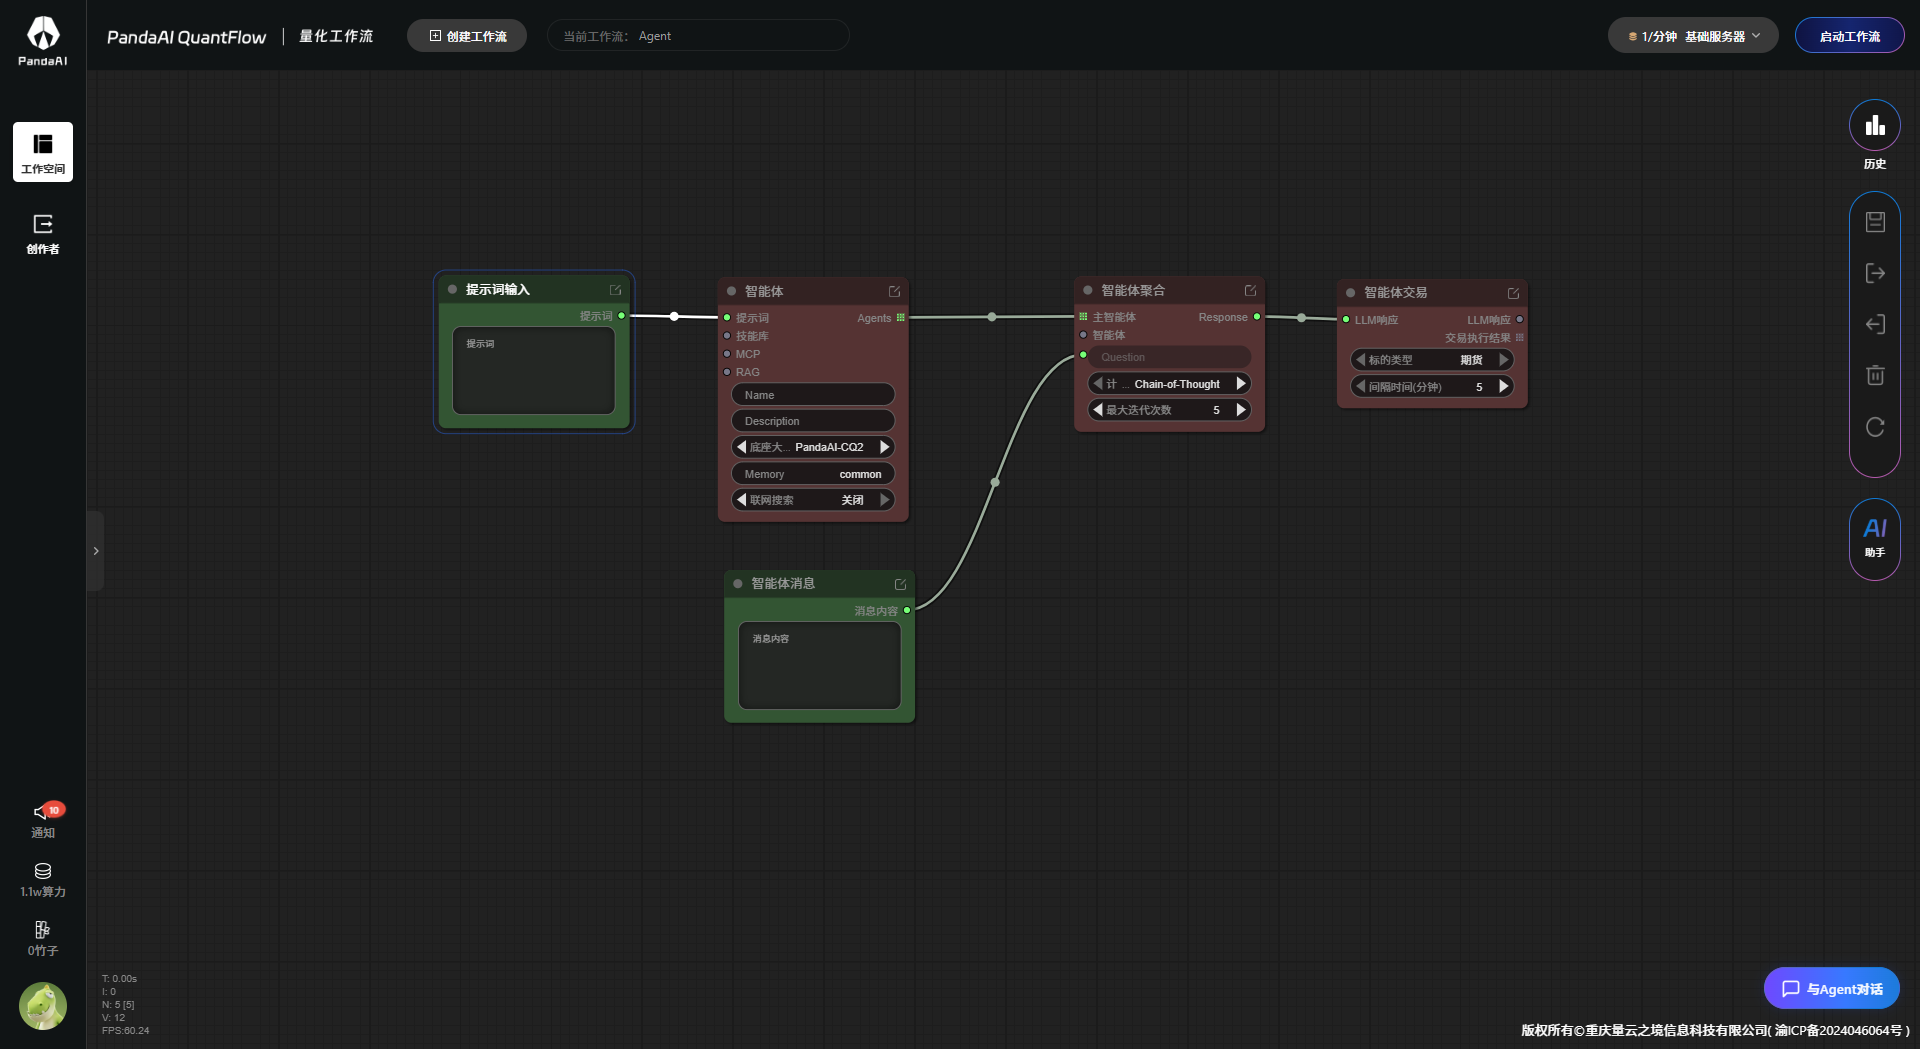Click the import workflow arrow icon

pyautogui.click(x=1875, y=324)
